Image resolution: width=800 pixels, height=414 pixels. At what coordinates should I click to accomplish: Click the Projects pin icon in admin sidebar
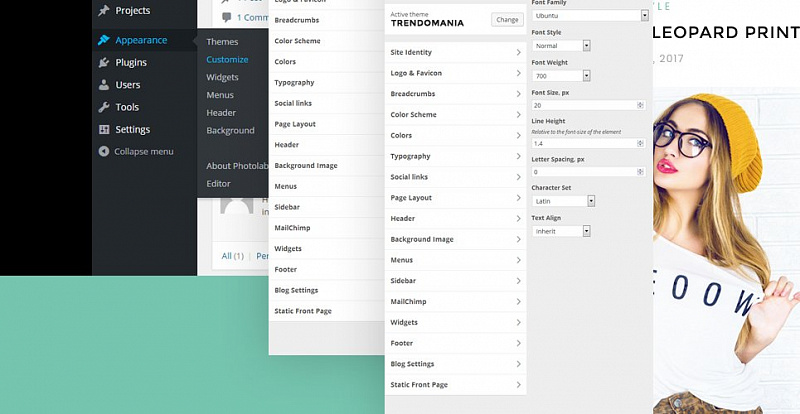[104, 10]
